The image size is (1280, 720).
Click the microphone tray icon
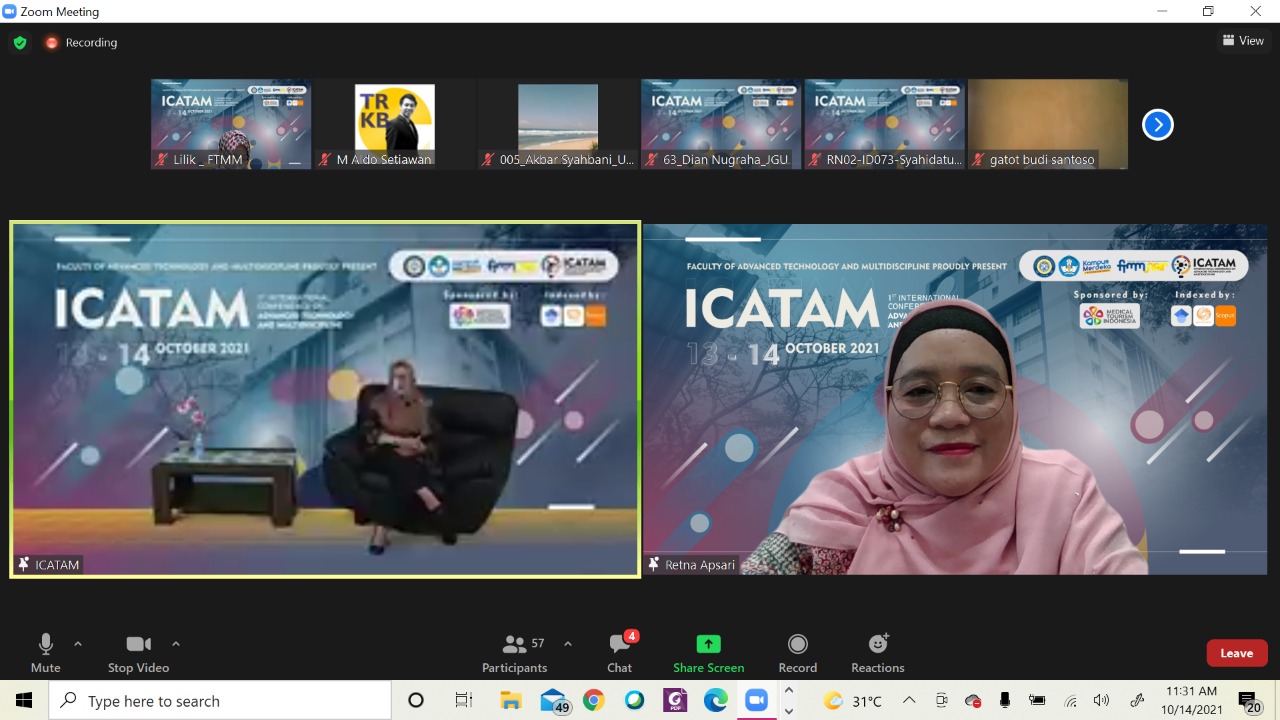click(1005, 701)
